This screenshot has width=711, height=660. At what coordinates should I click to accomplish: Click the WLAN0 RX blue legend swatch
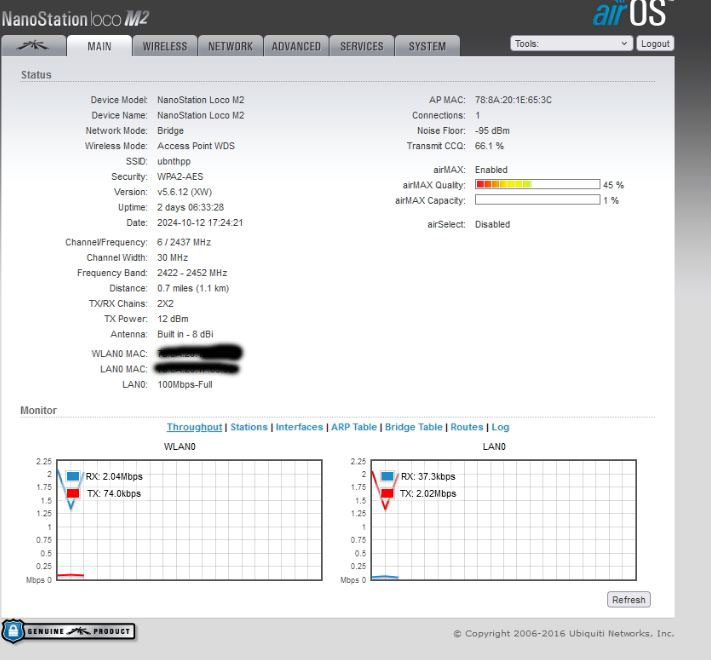click(73, 477)
